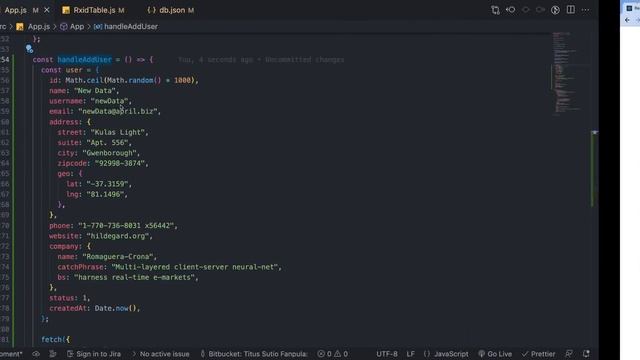Image resolution: width=640 pixels, height=360 pixels.
Task: Click the uncommitted changes blame annotation
Action: point(261,60)
